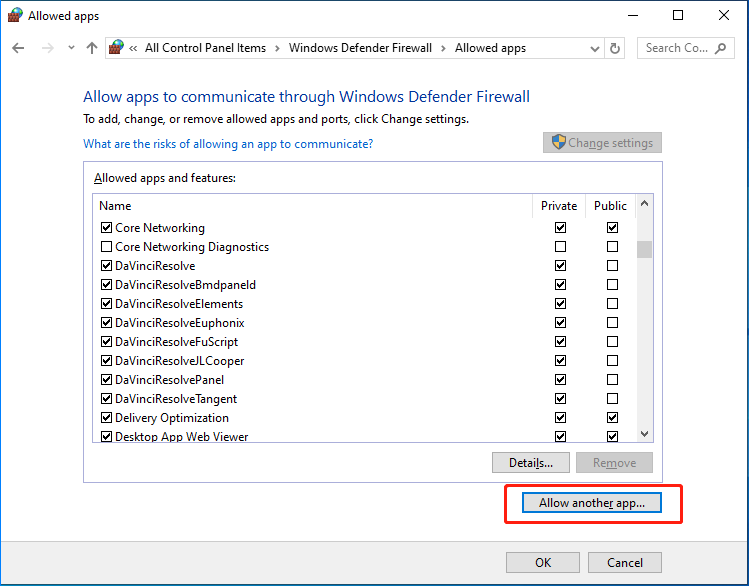Select the Delivery Optimization row text
Image resolution: width=749 pixels, height=586 pixels.
coord(171,418)
